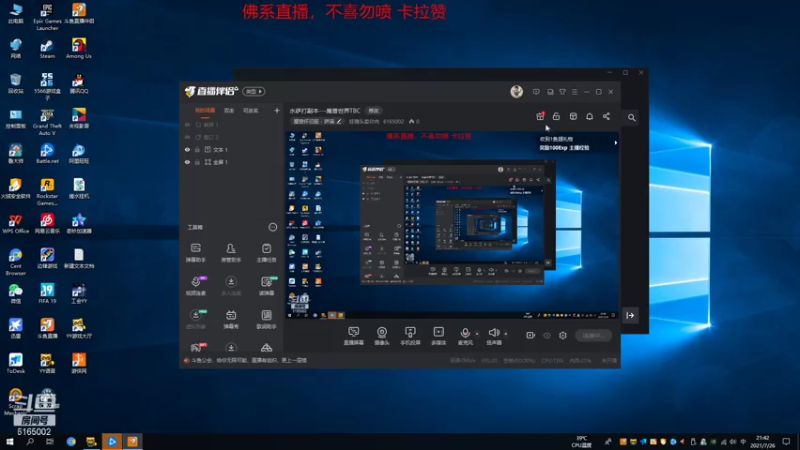Image resolution: width=800 pixels, height=450 pixels.
Task: Click the 虚拟形象 tool with green badge
Action: coord(195,319)
